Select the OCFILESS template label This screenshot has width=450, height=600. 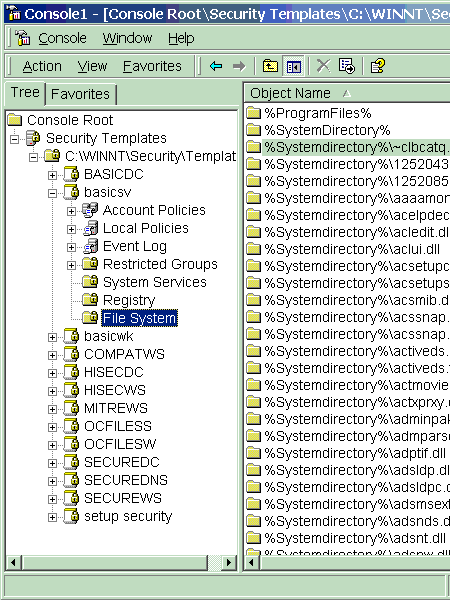(x=118, y=426)
